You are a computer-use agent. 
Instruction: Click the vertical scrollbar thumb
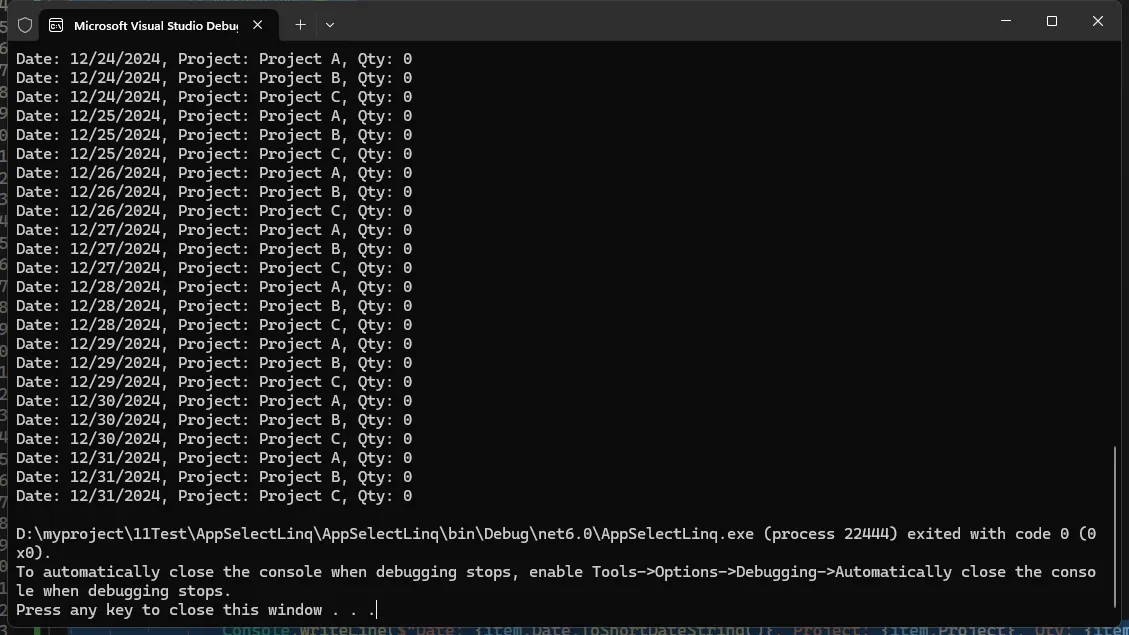click(1116, 525)
